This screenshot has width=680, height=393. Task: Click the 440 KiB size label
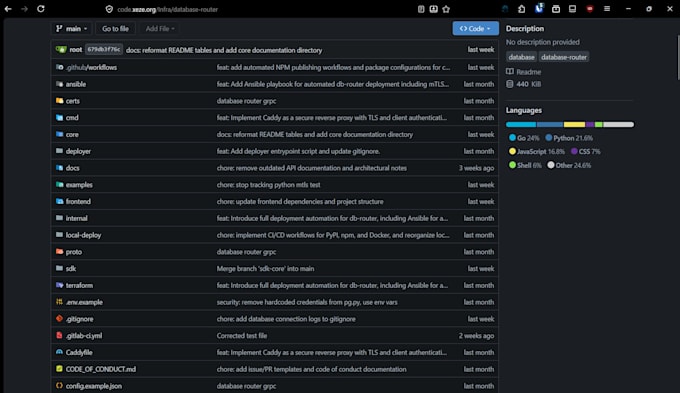point(529,84)
